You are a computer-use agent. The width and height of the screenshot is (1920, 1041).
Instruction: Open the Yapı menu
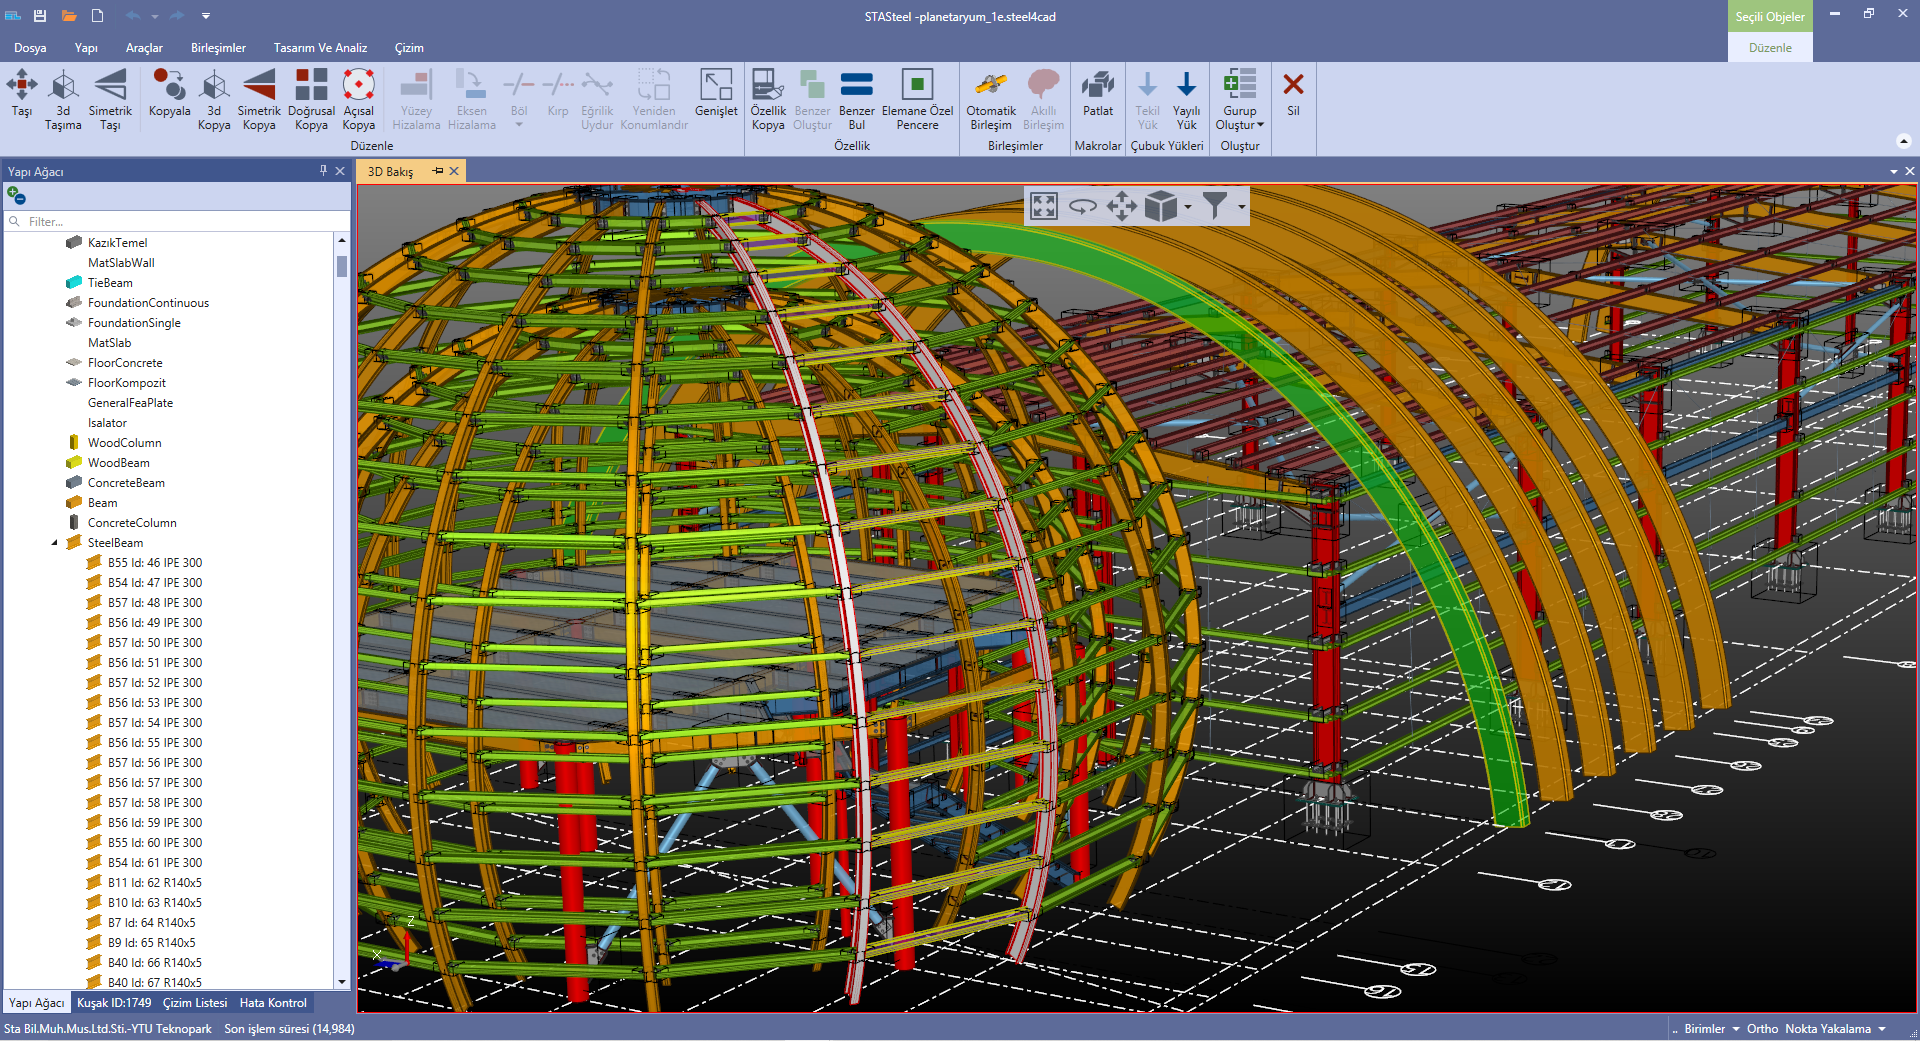(x=86, y=48)
